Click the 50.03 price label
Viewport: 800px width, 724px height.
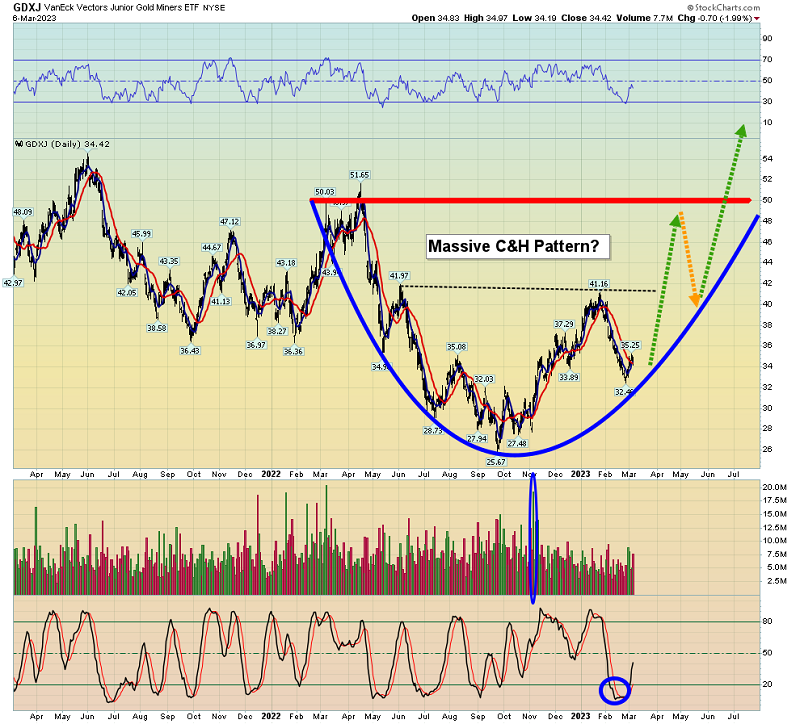tap(324, 192)
